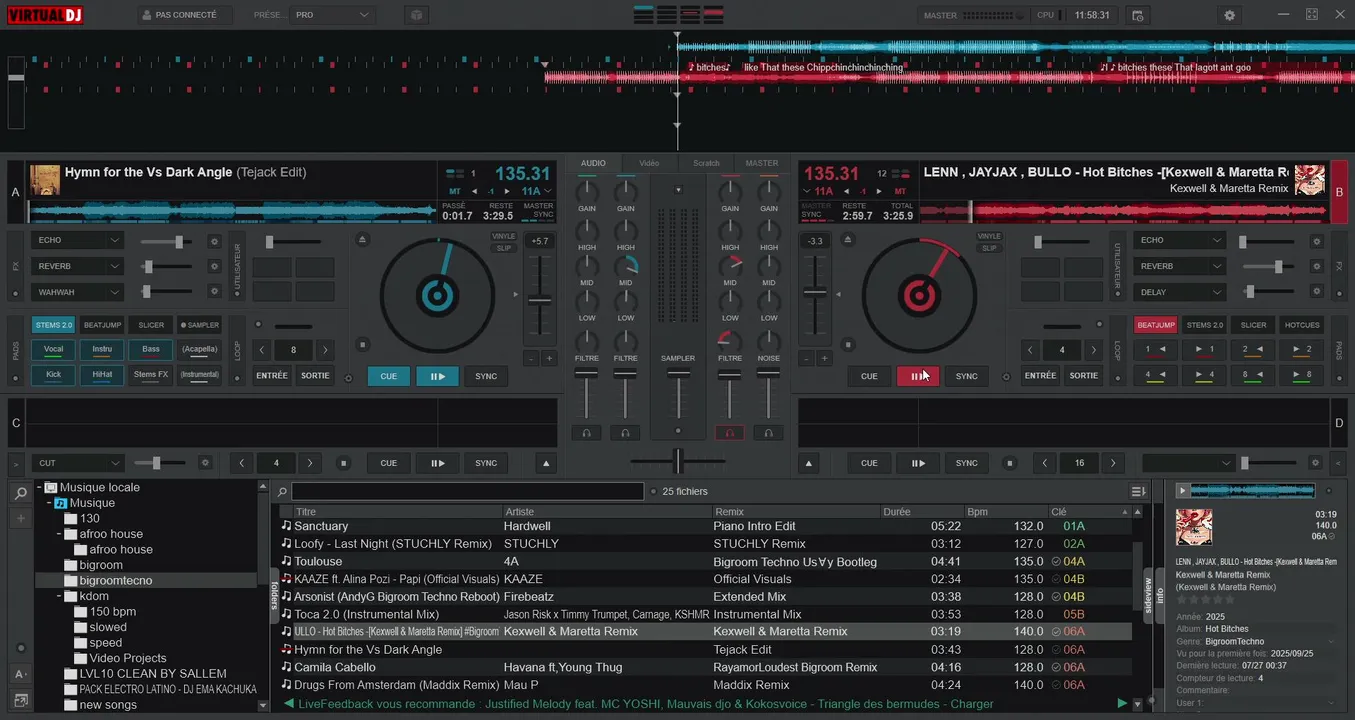Focus the browser search field
Image resolution: width=1355 pixels, height=720 pixels.
pos(467,491)
